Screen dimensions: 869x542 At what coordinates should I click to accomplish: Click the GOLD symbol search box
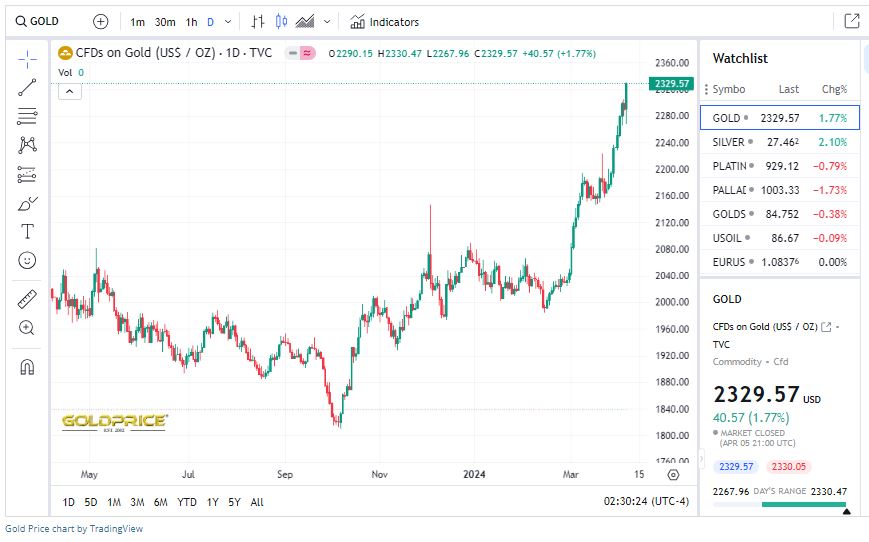(x=37, y=22)
